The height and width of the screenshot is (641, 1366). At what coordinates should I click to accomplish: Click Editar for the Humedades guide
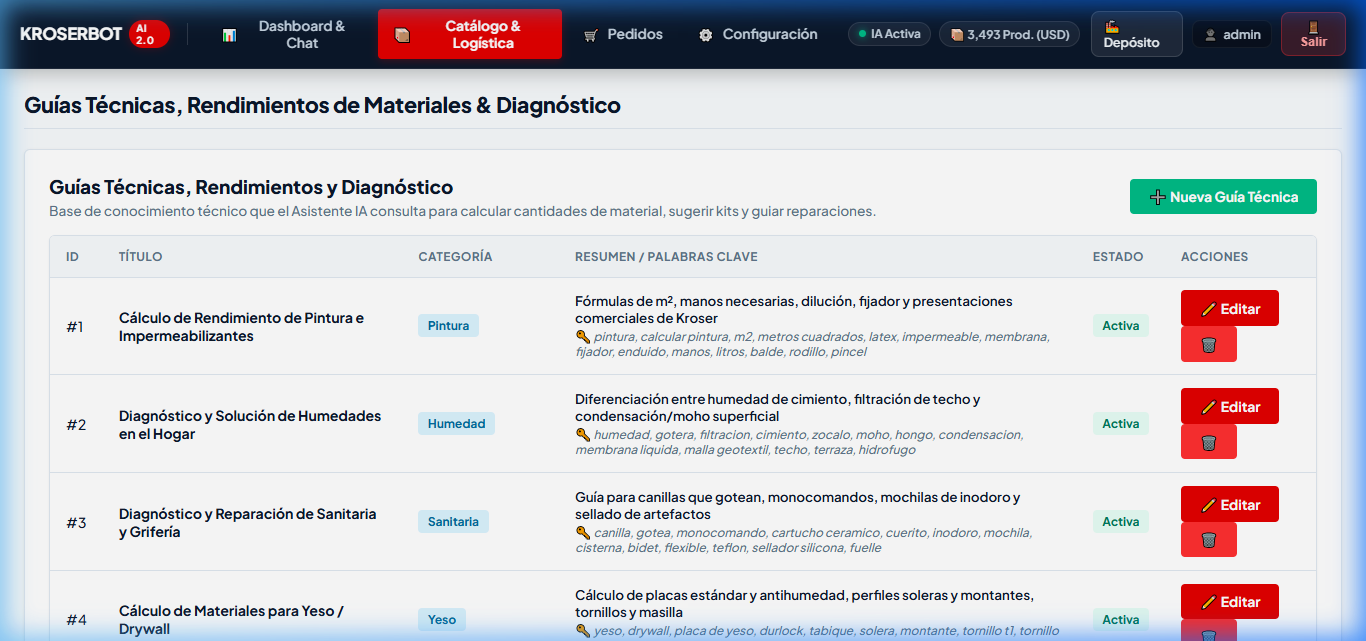tap(1230, 406)
